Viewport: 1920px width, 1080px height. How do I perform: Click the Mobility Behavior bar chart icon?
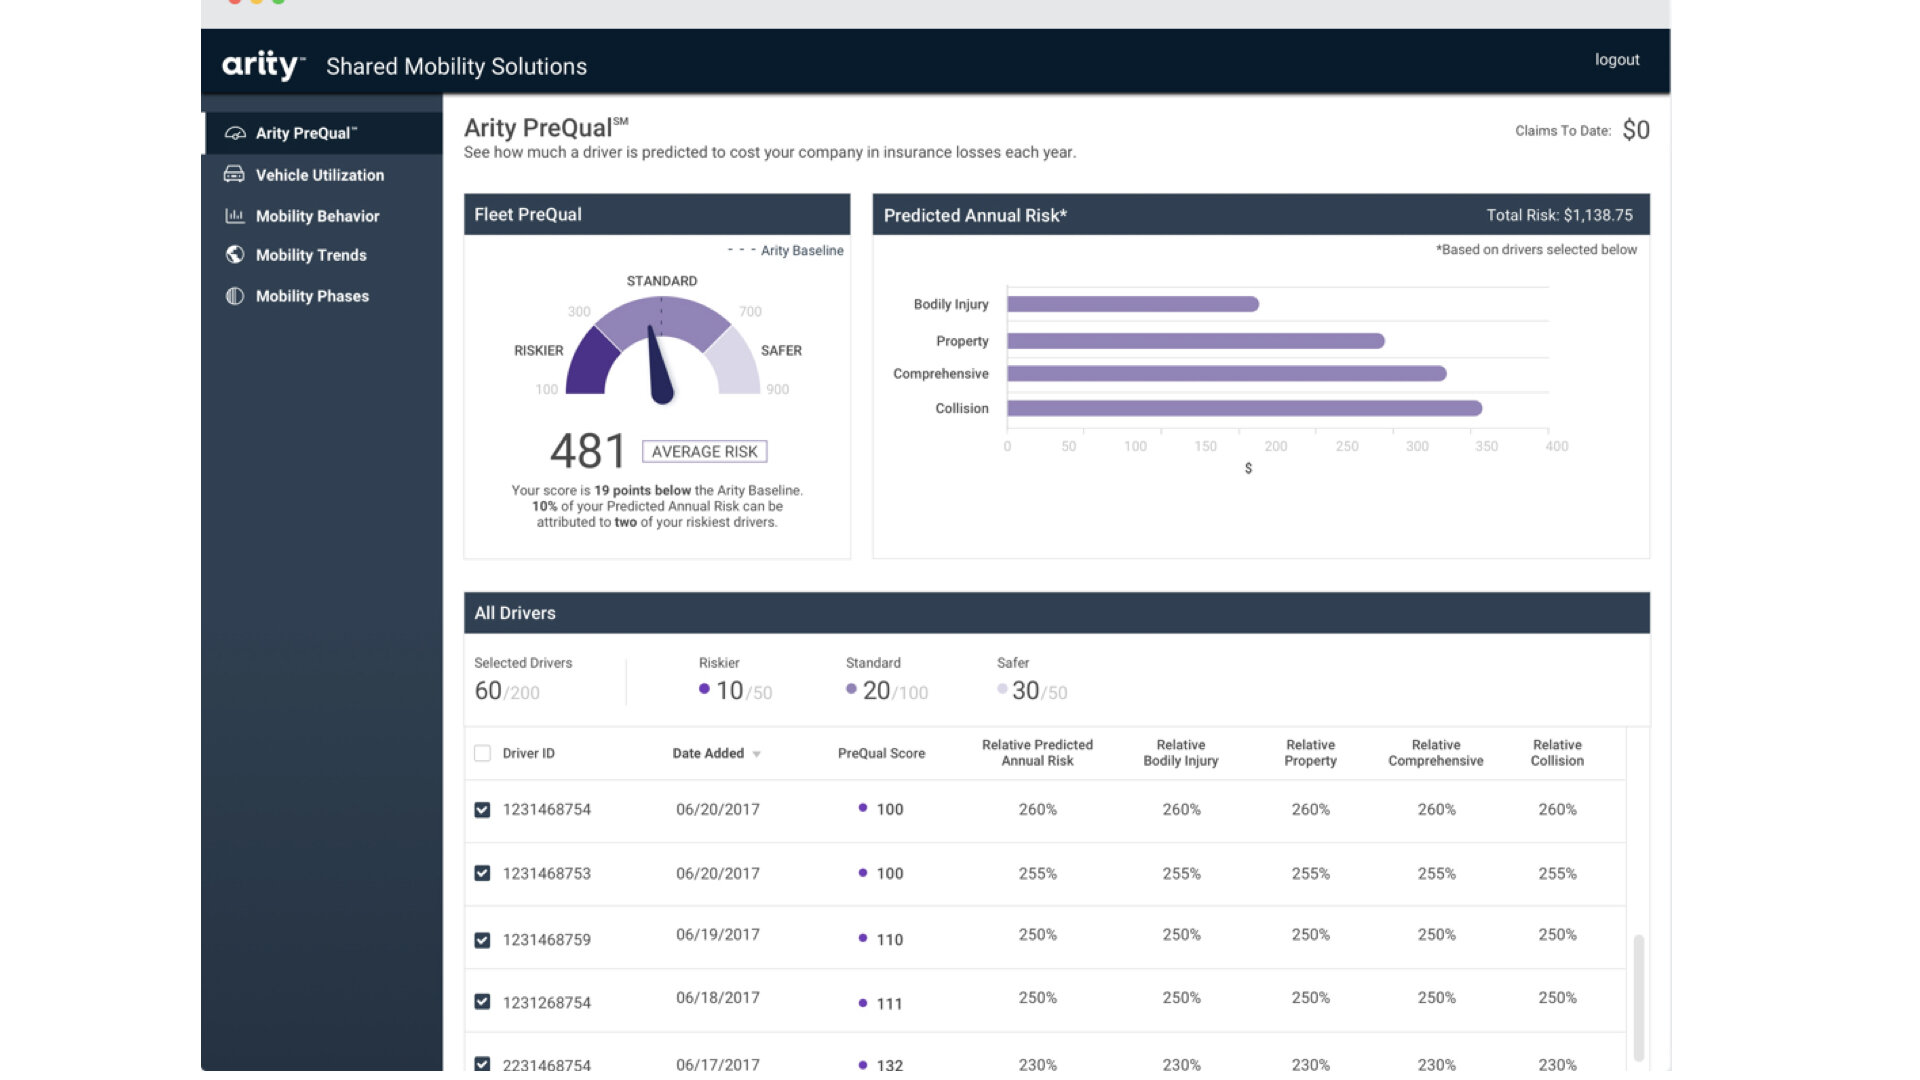[x=234, y=216]
